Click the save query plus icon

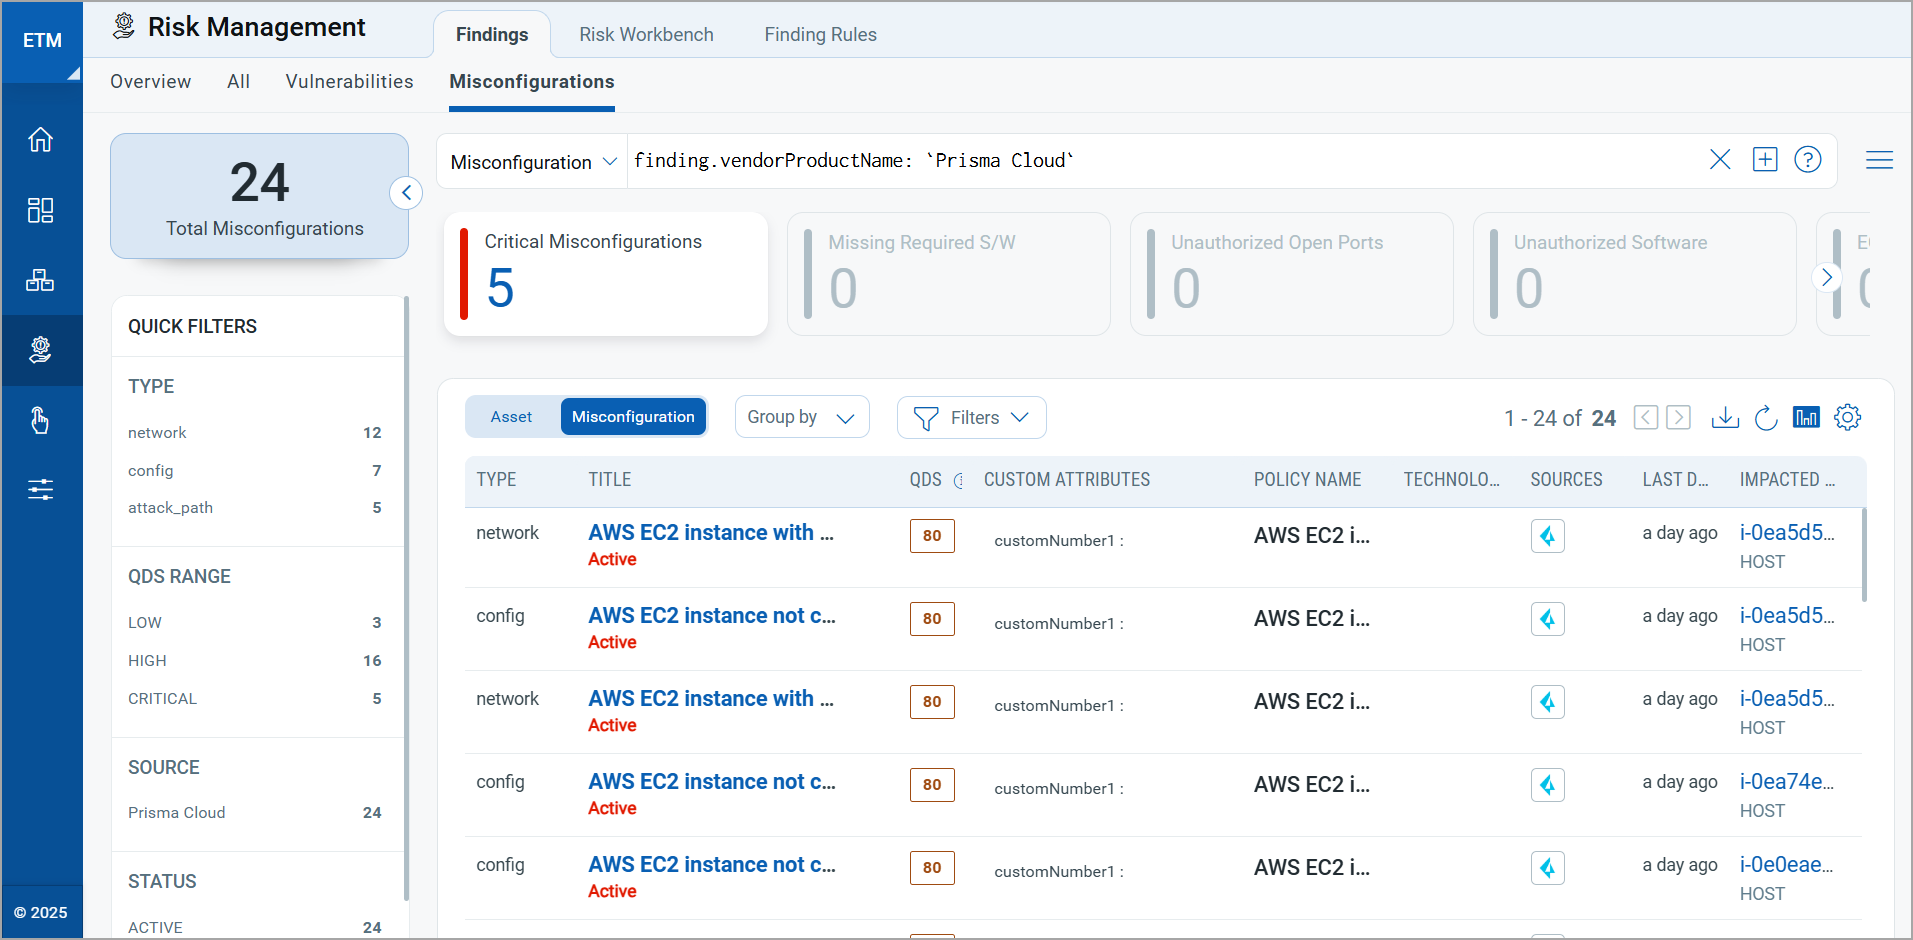[1765, 160]
